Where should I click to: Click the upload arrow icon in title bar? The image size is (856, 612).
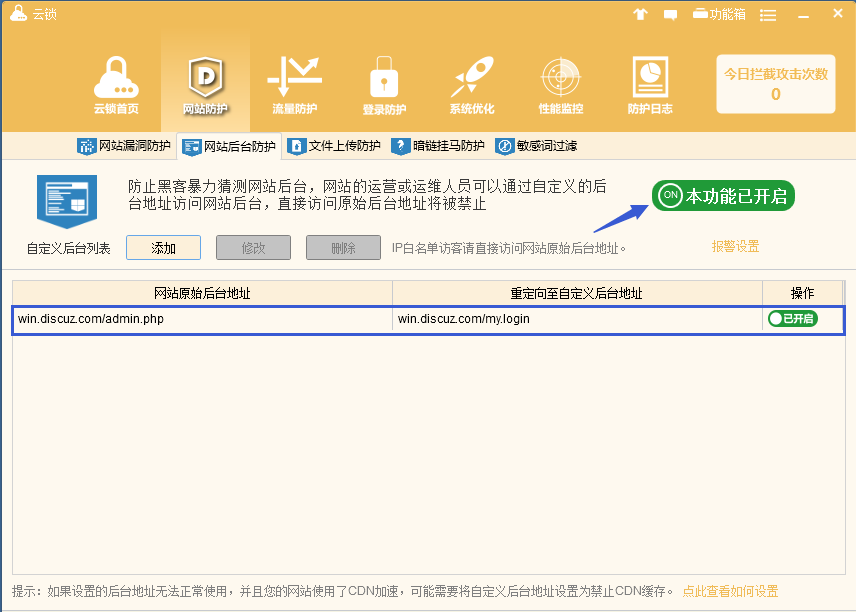640,14
